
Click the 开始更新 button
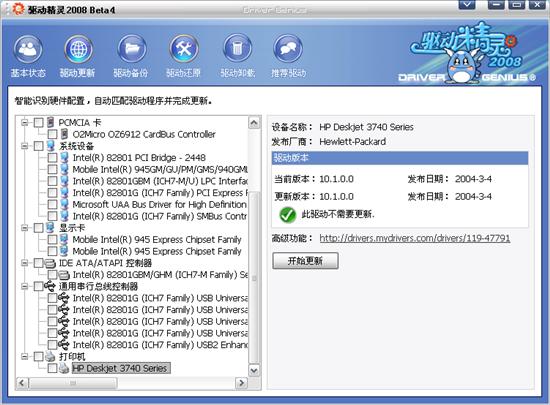point(305,261)
